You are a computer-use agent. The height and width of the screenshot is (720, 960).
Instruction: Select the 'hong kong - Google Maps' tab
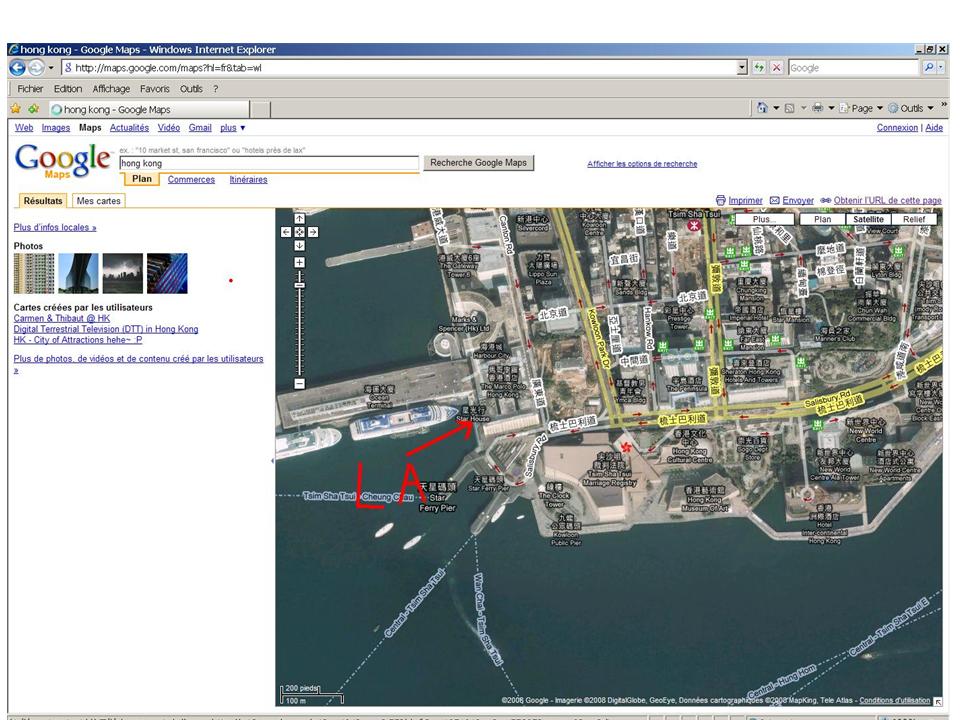coord(149,110)
